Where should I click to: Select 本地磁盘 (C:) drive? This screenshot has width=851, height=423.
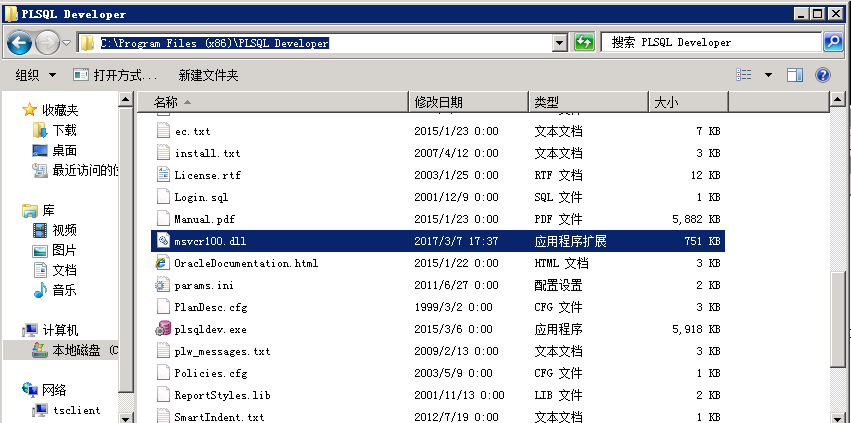[x=85, y=350]
